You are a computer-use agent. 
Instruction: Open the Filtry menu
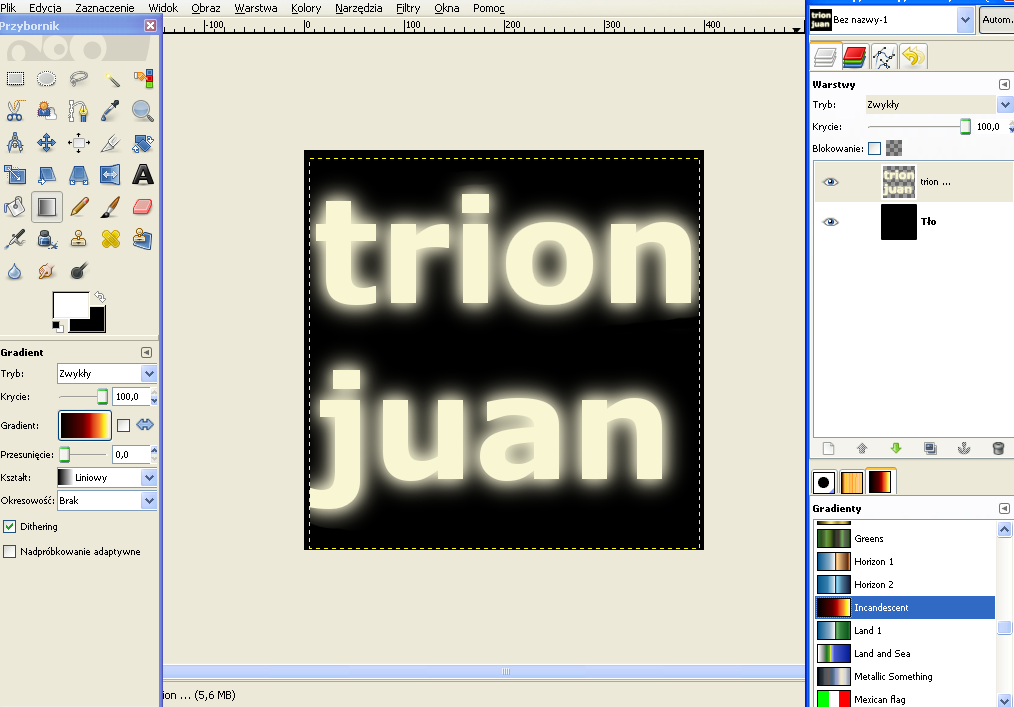point(407,8)
